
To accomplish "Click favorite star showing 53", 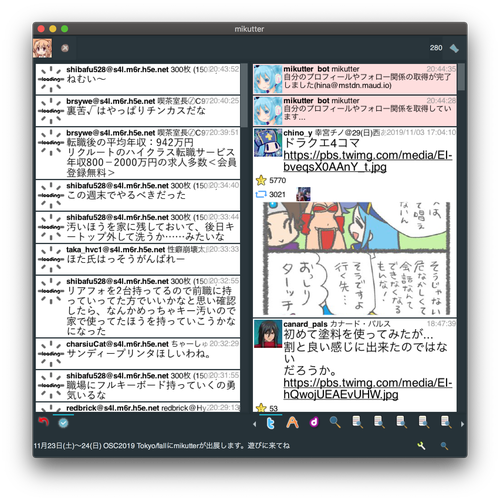I will tap(261, 408).
